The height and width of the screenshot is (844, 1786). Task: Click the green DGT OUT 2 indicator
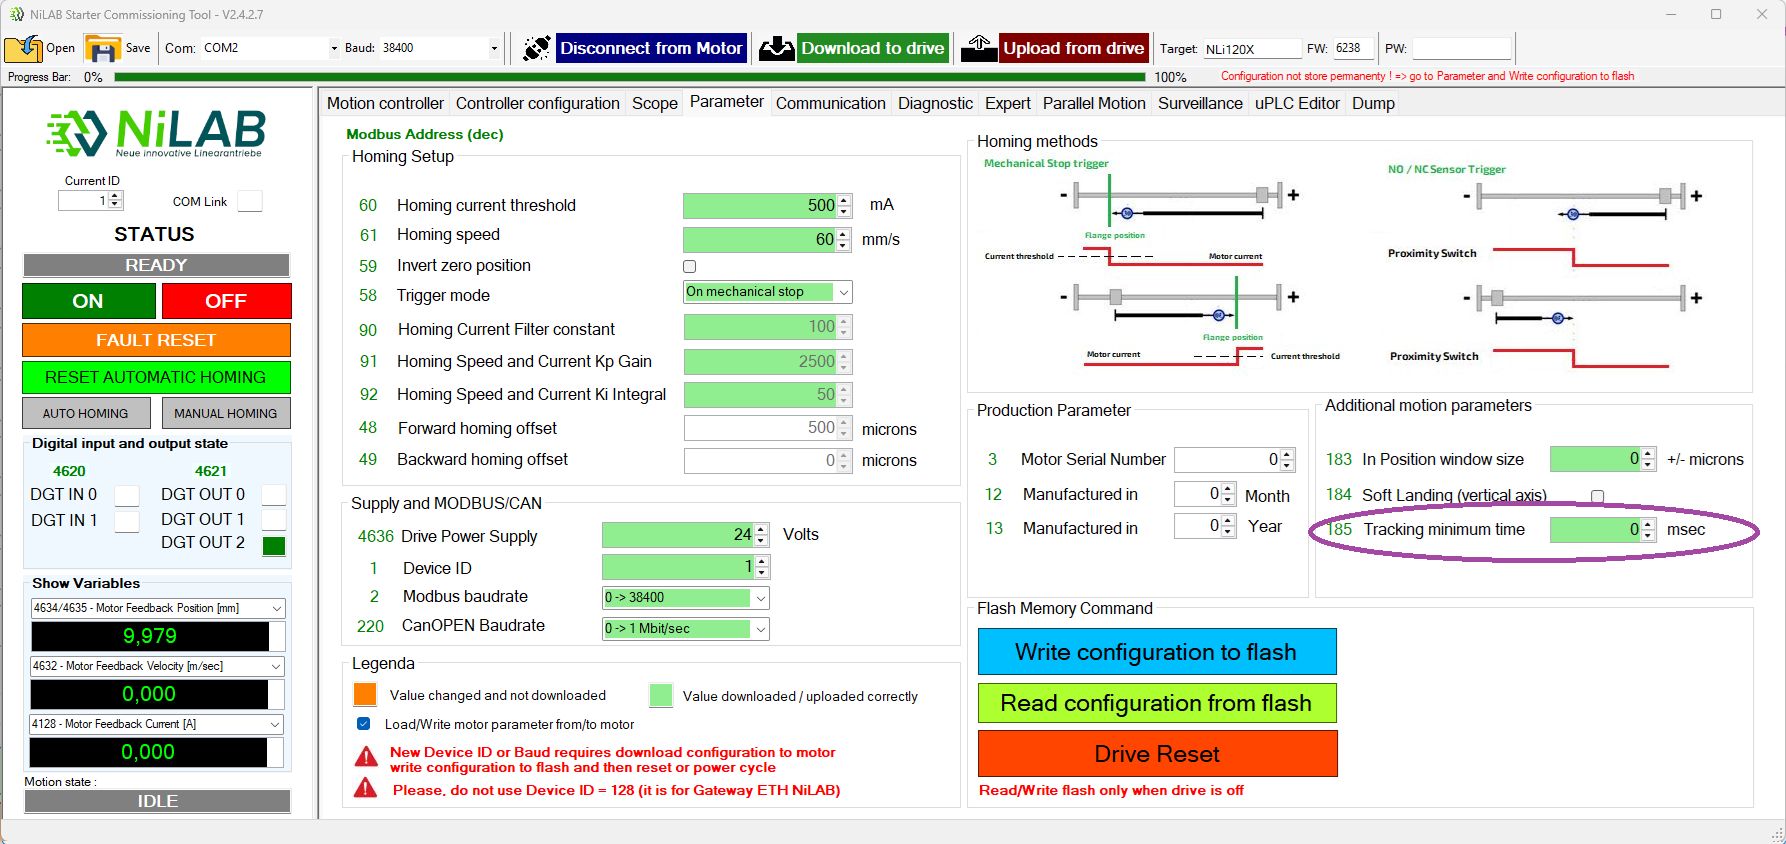pyautogui.click(x=273, y=546)
